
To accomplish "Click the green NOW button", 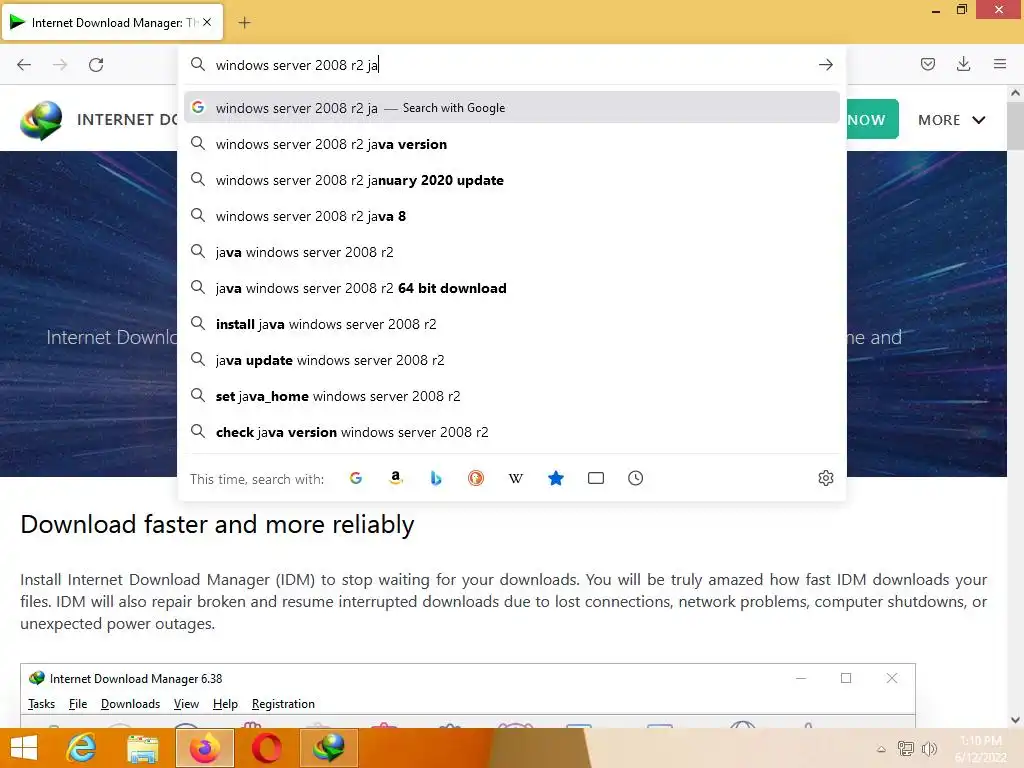I will pyautogui.click(x=872, y=120).
